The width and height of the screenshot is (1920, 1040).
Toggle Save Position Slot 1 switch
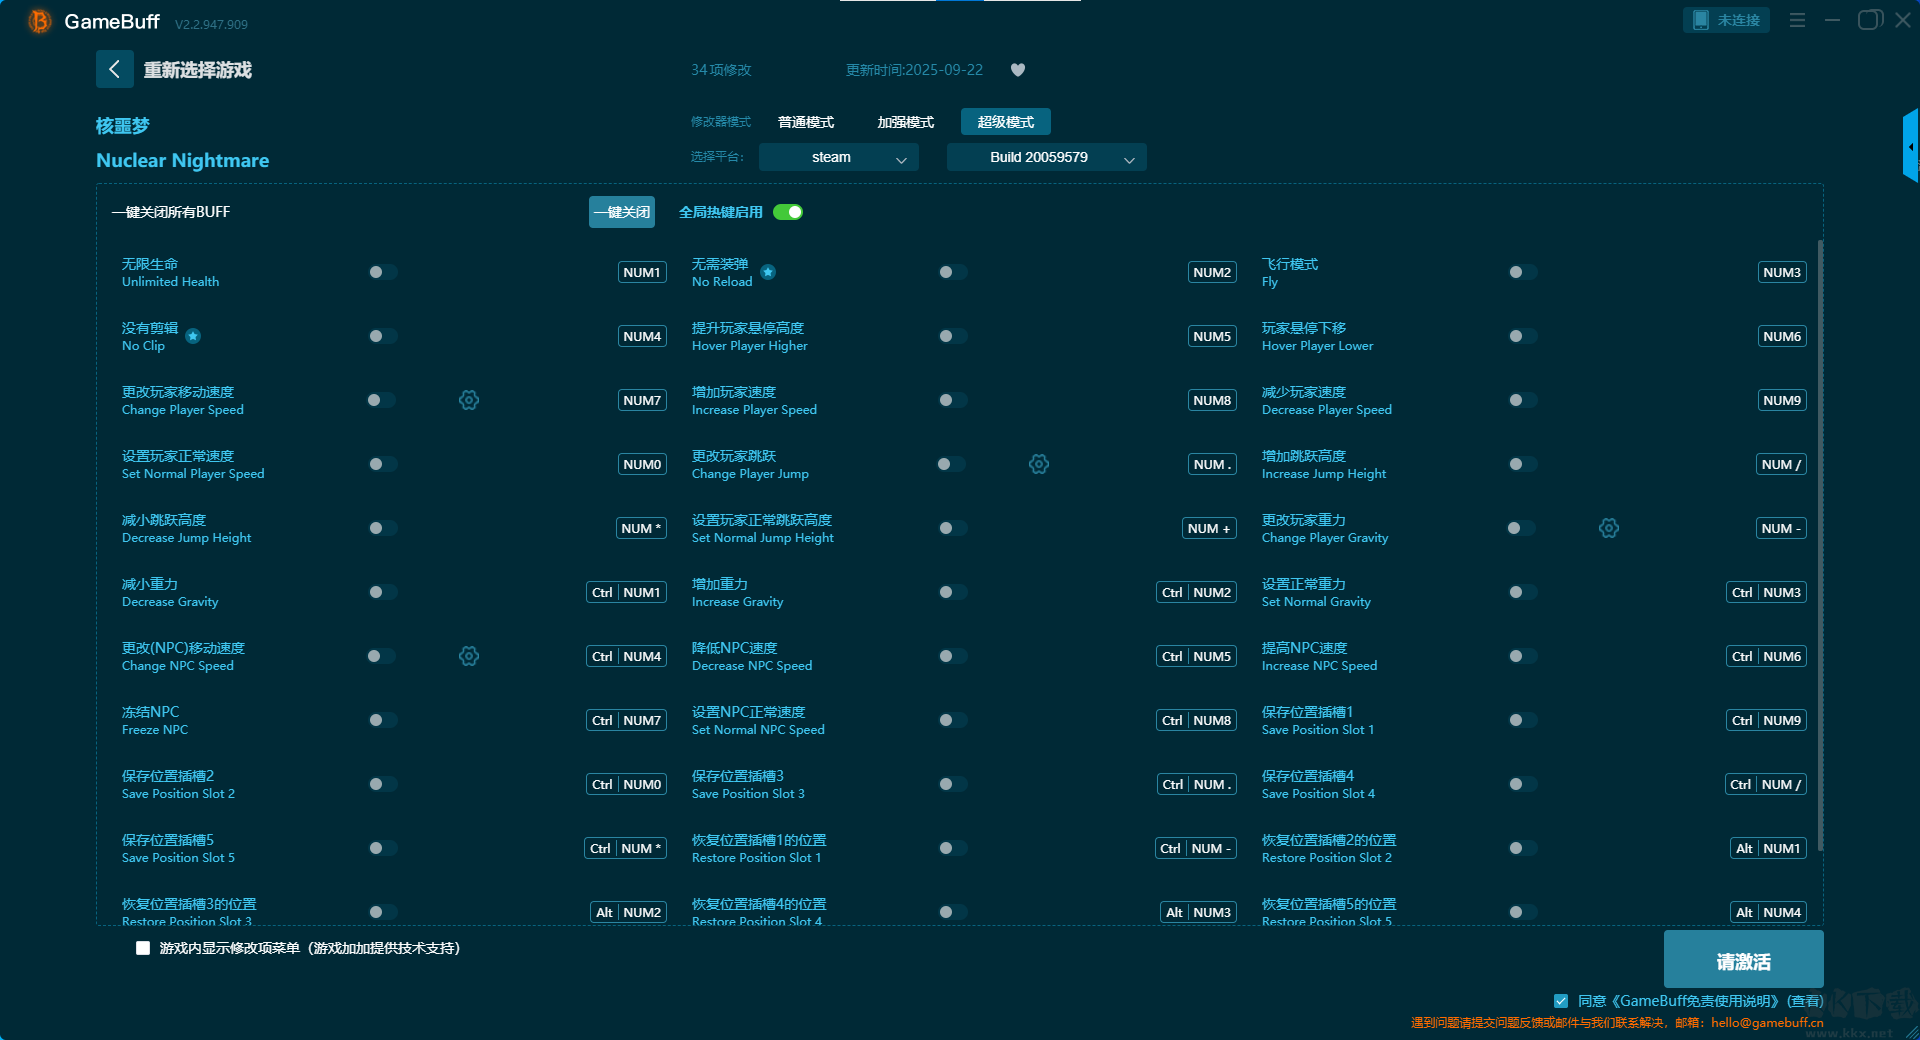1522,720
